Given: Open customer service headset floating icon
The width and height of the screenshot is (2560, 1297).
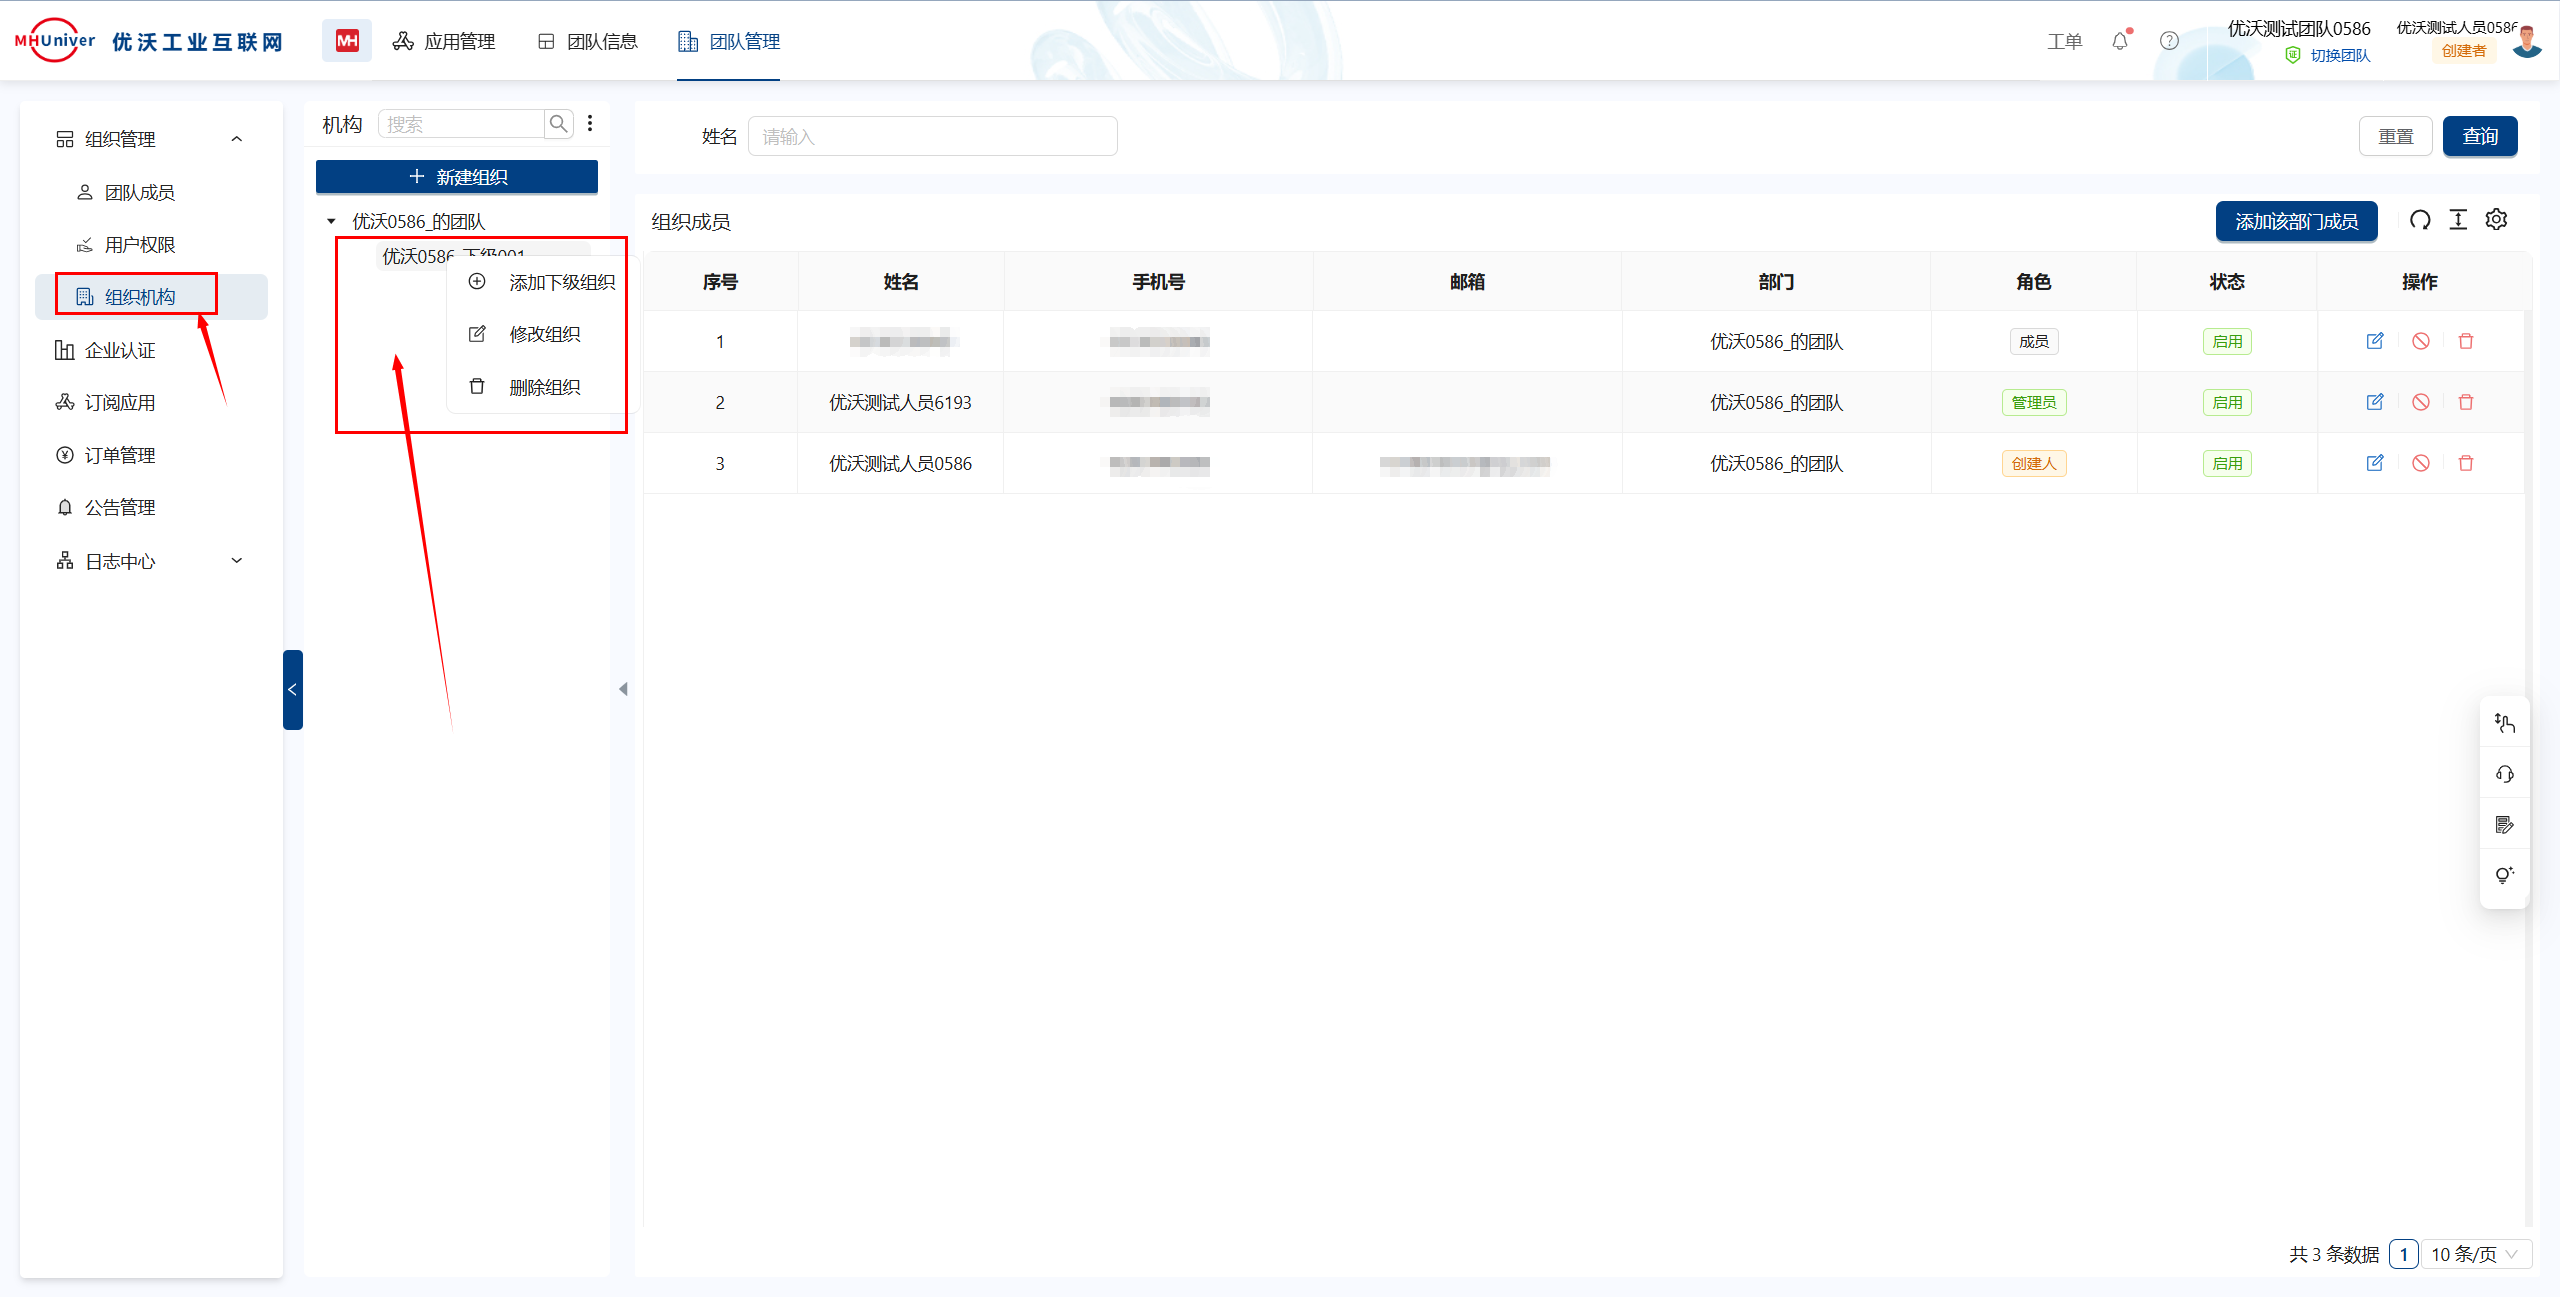Looking at the screenshot, I should pos(2504,774).
